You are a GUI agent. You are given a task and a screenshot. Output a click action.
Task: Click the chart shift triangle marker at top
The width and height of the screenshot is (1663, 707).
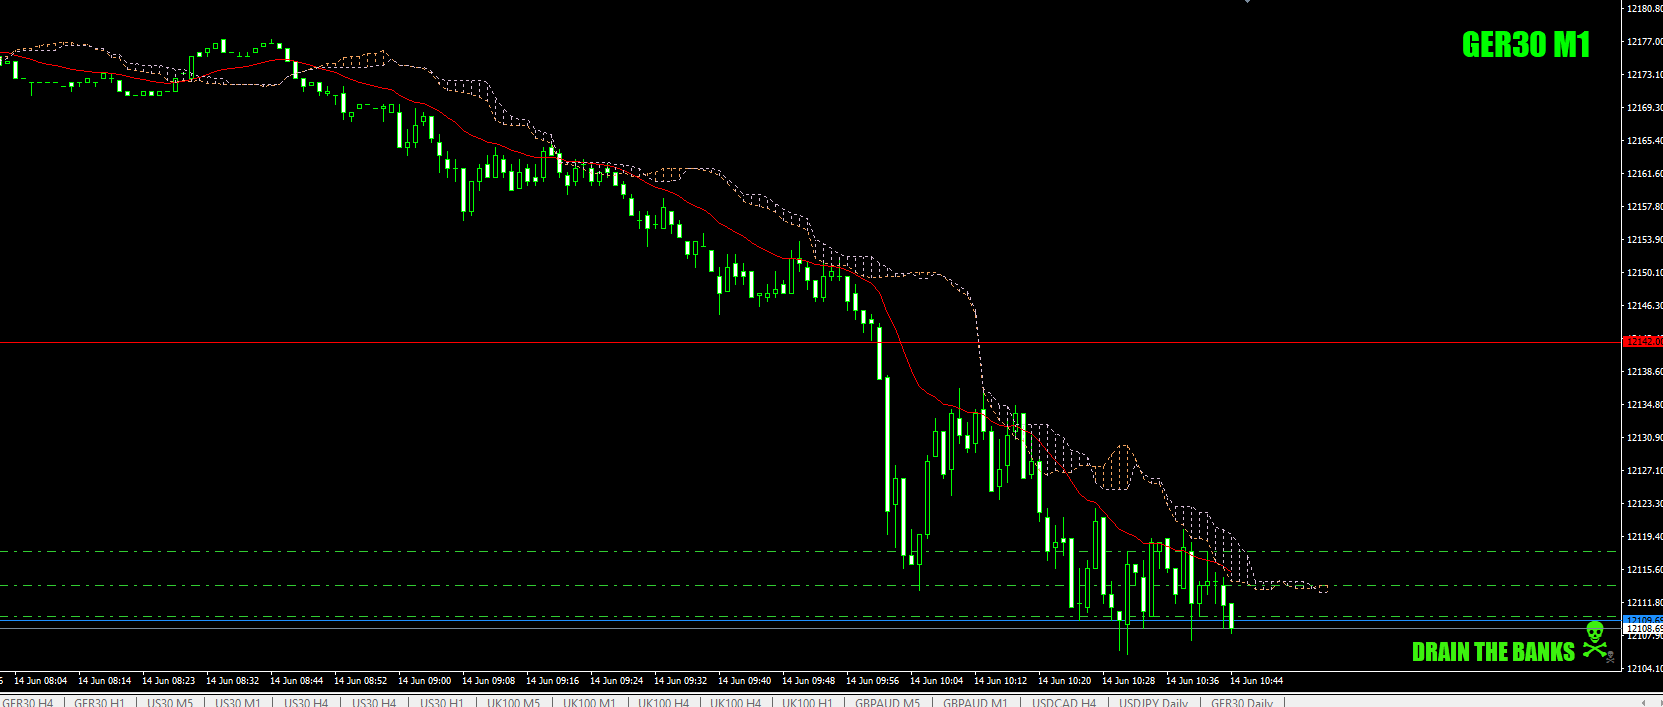click(1247, 2)
